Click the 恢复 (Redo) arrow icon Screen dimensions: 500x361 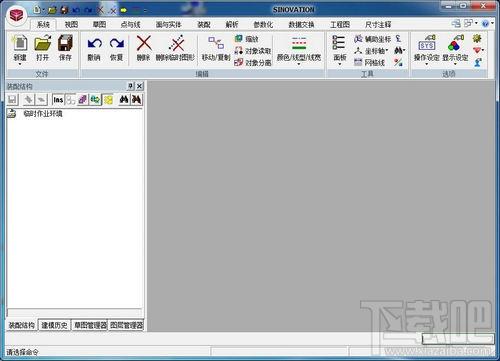point(117,44)
